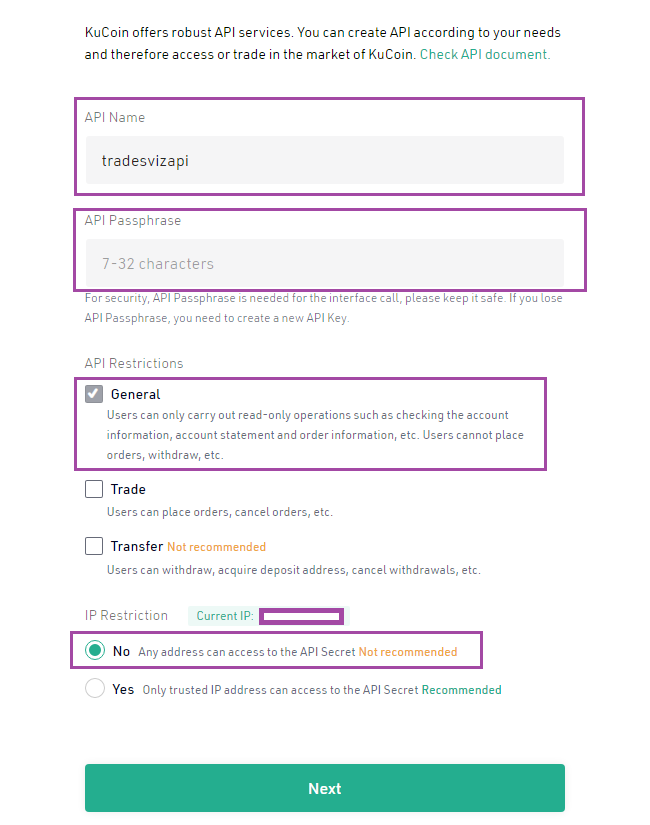Enable the Trade permission checkbox

click(94, 489)
